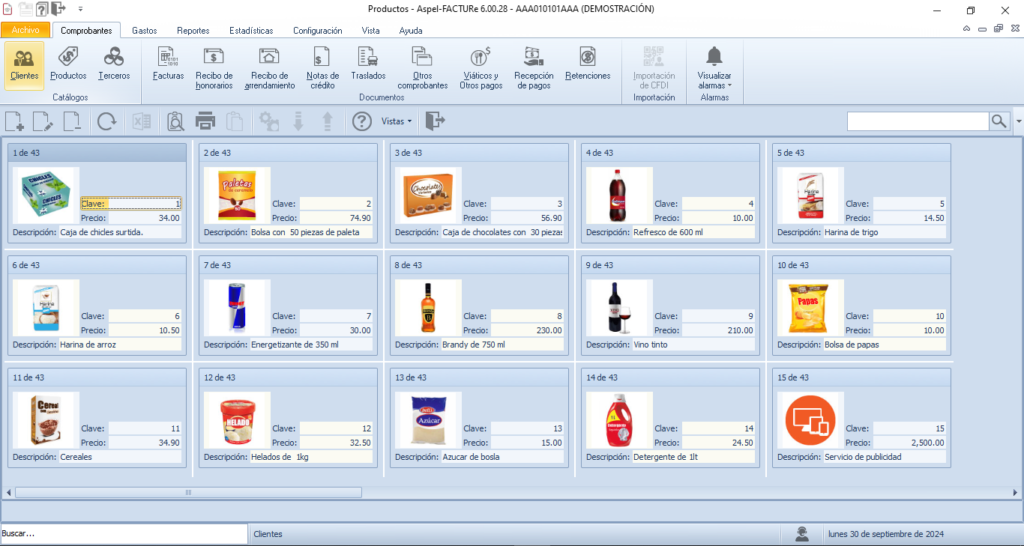1024x546 pixels.
Task: Switch to the Reportes ribbon tab
Action: click(x=193, y=31)
